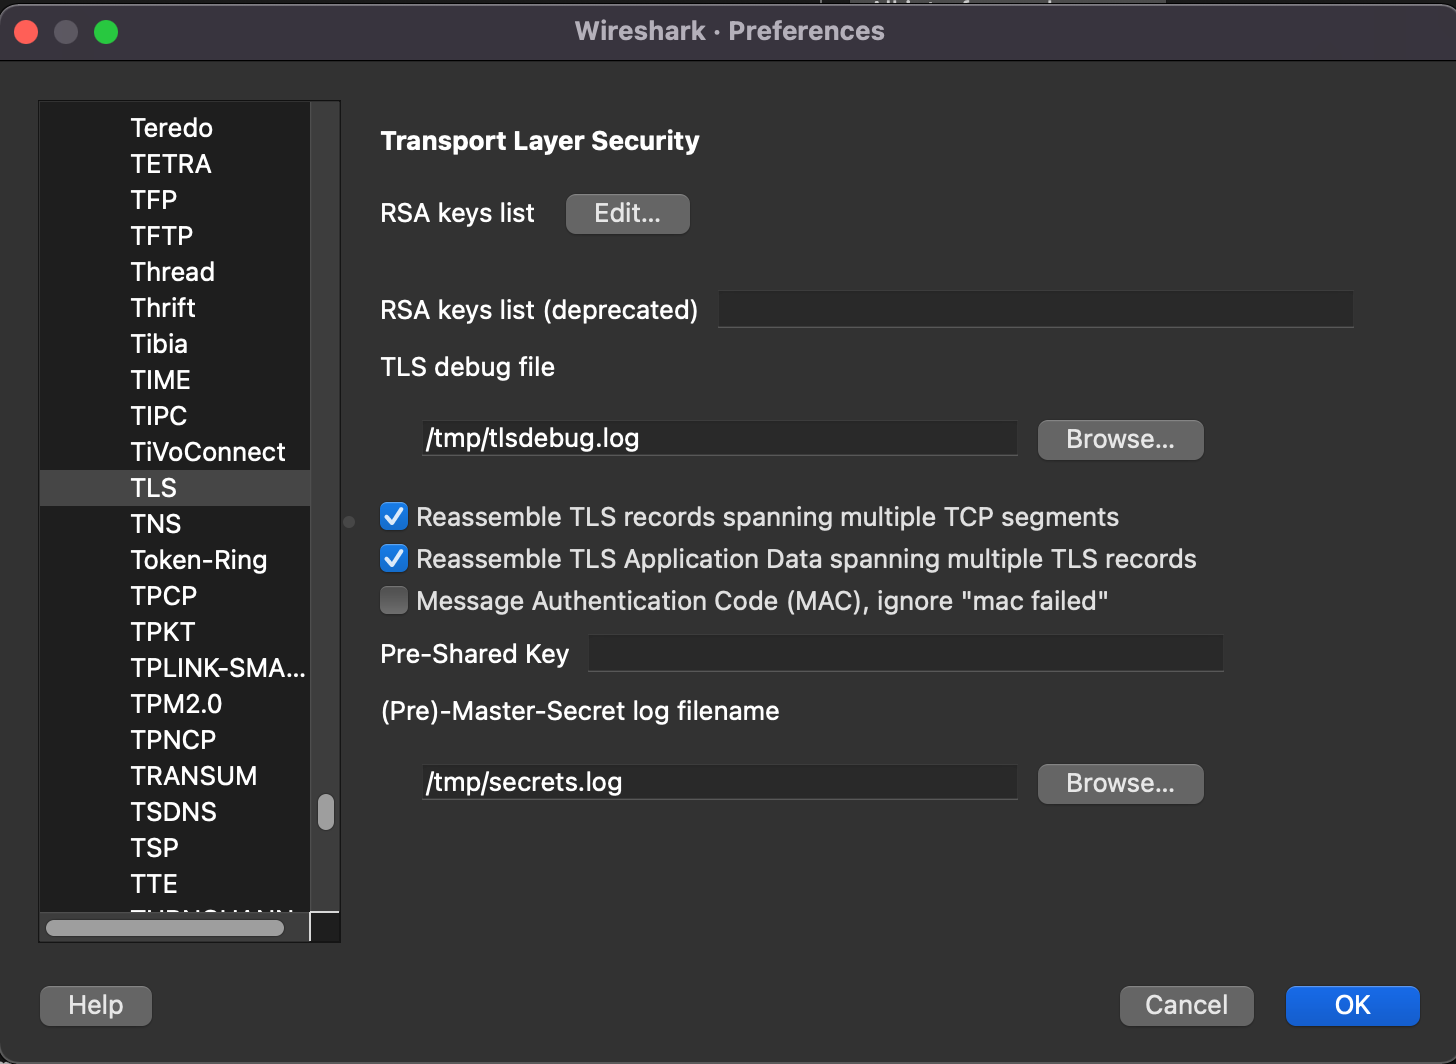This screenshot has width=1456, height=1064.
Task: Toggle Reassemble TLS Application Data checkbox
Action: click(x=394, y=559)
